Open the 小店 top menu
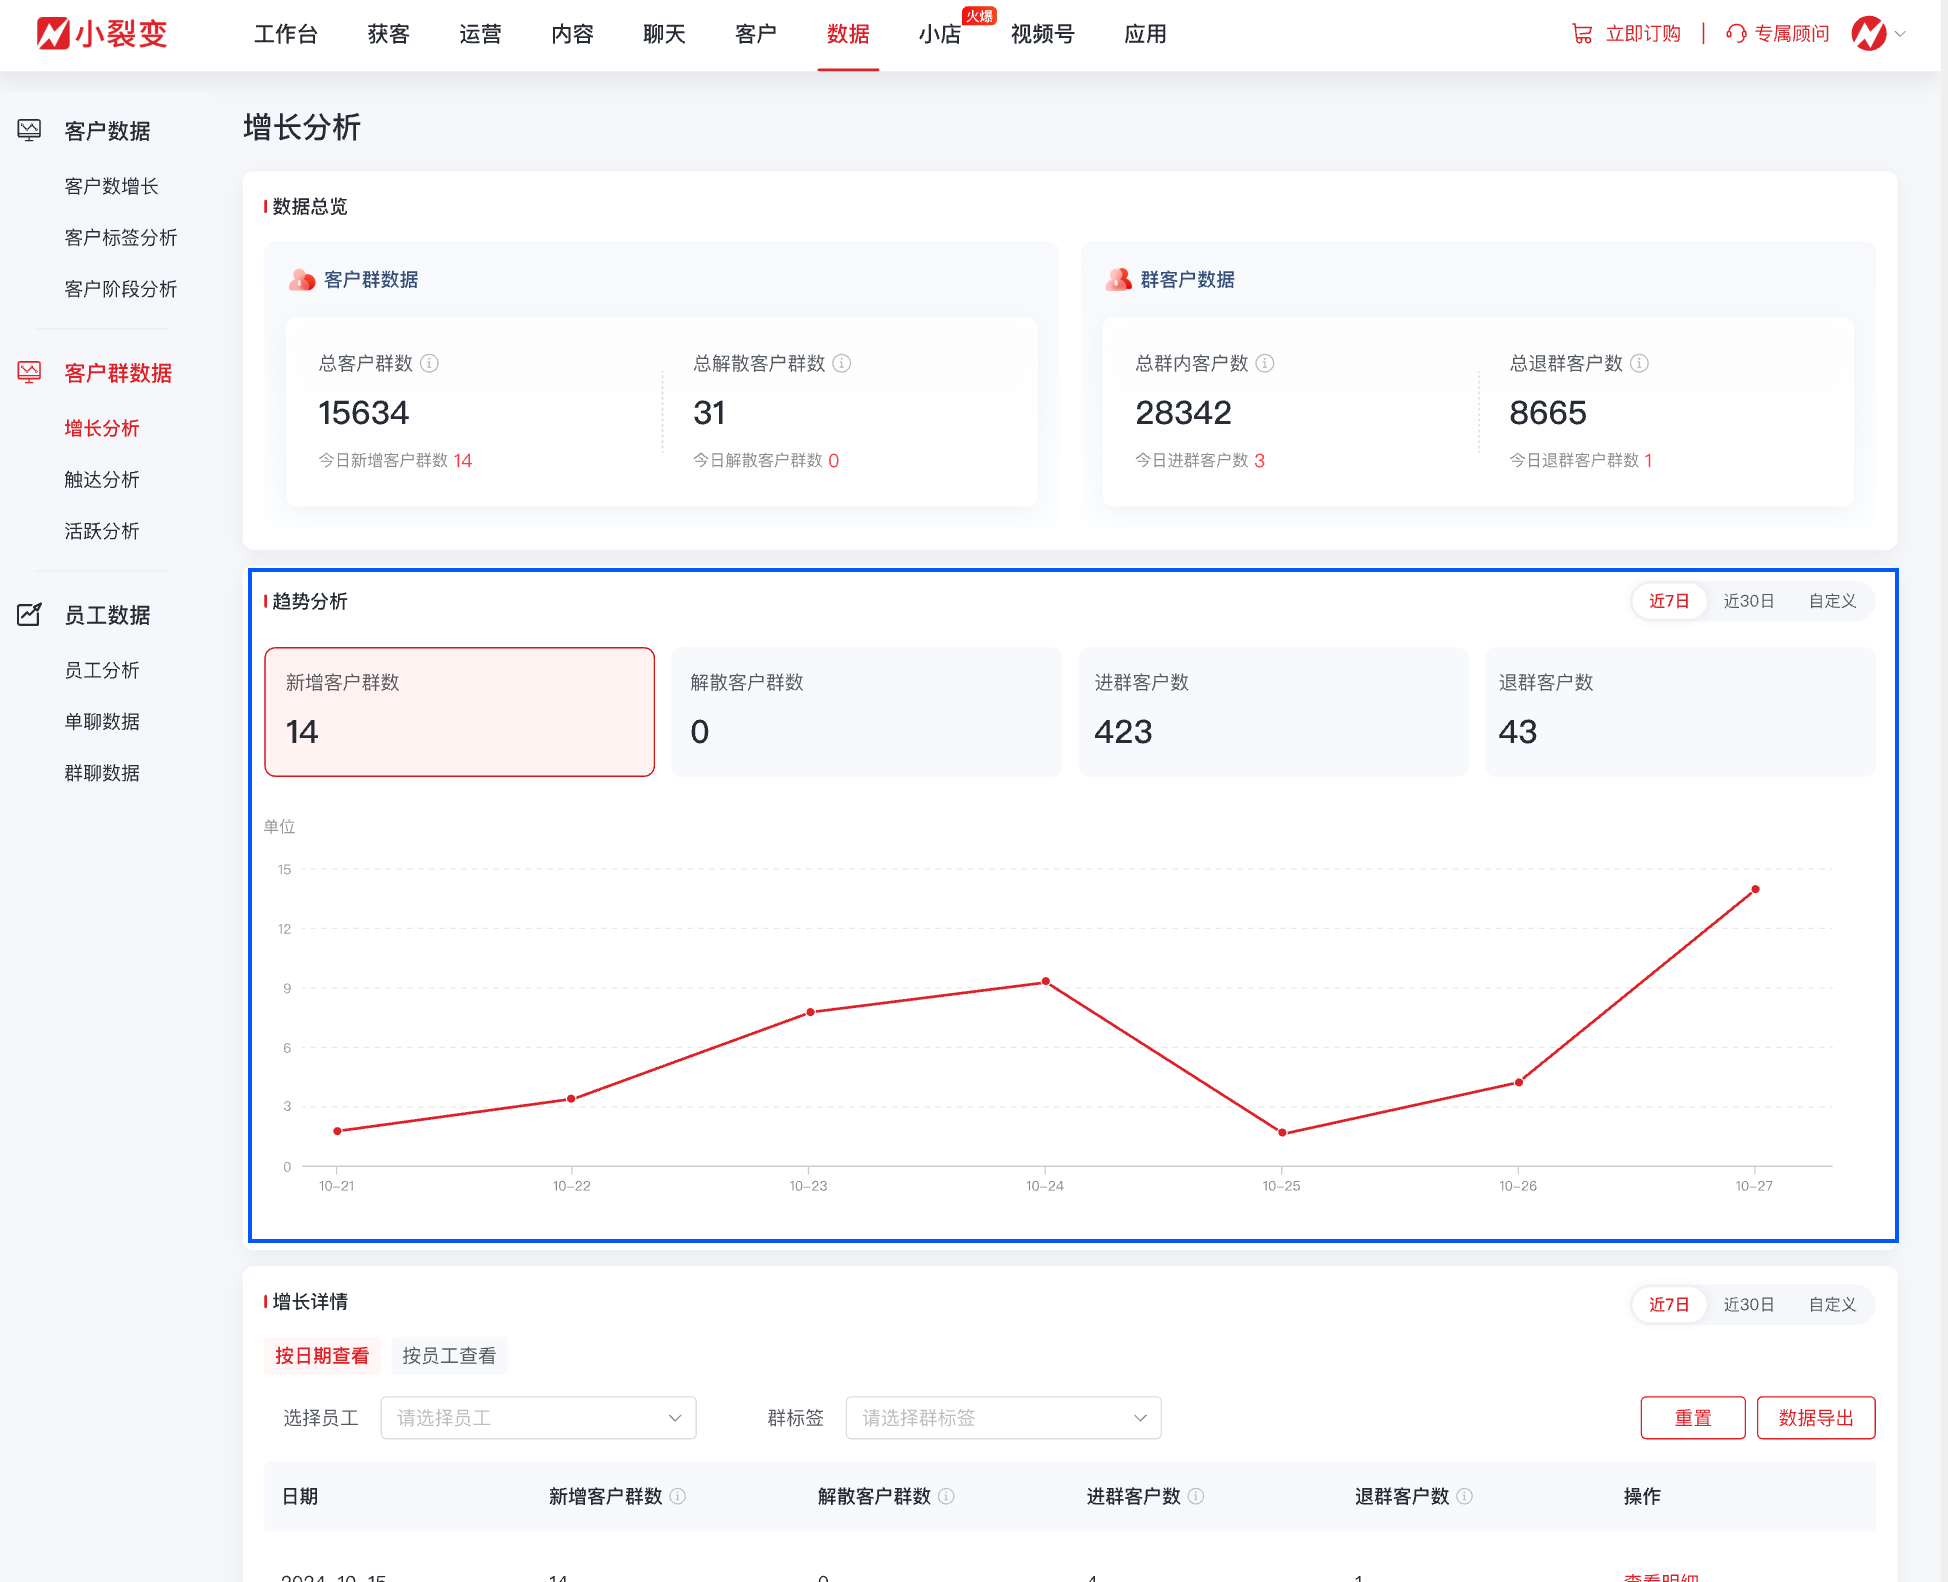This screenshot has height=1582, width=1948. pyautogui.click(x=940, y=34)
